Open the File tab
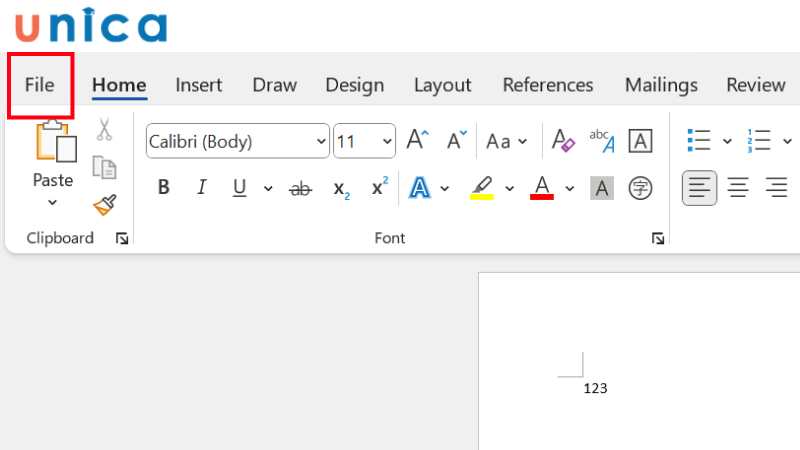Viewport: 800px width, 450px height. [x=40, y=85]
